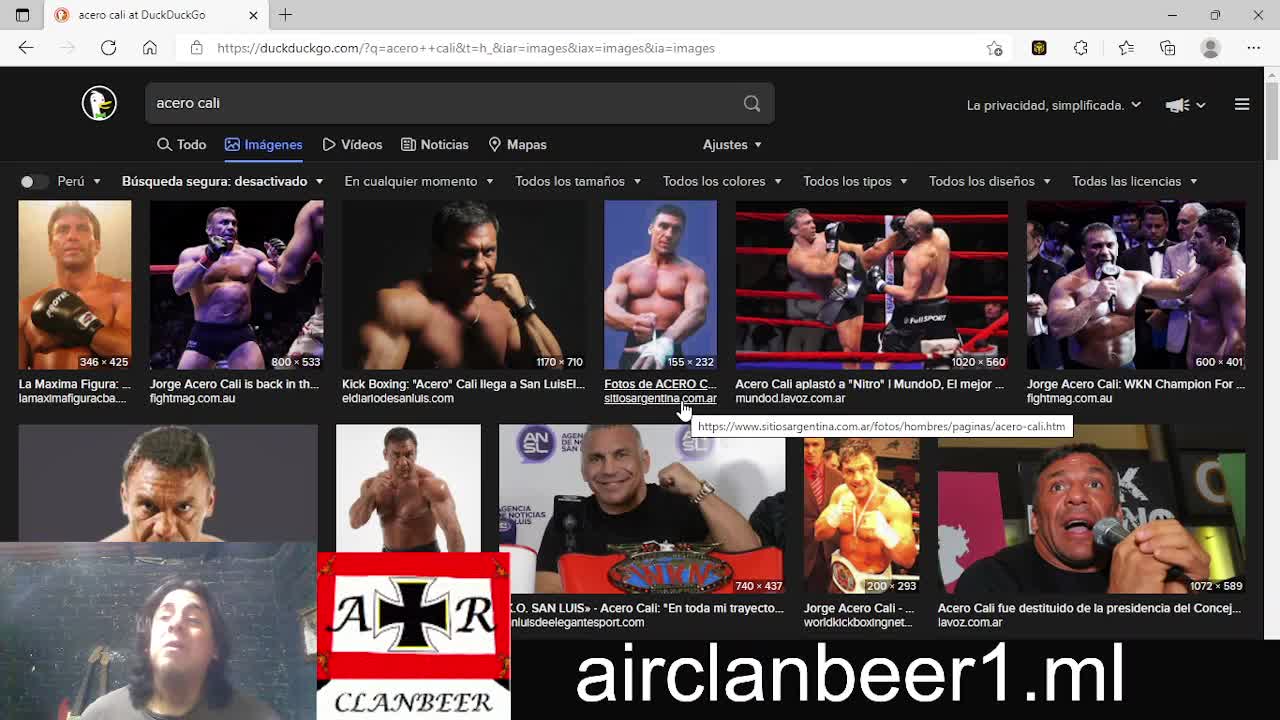Open browser home page icon
Screen dimensions: 1280x720
(x=150, y=48)
